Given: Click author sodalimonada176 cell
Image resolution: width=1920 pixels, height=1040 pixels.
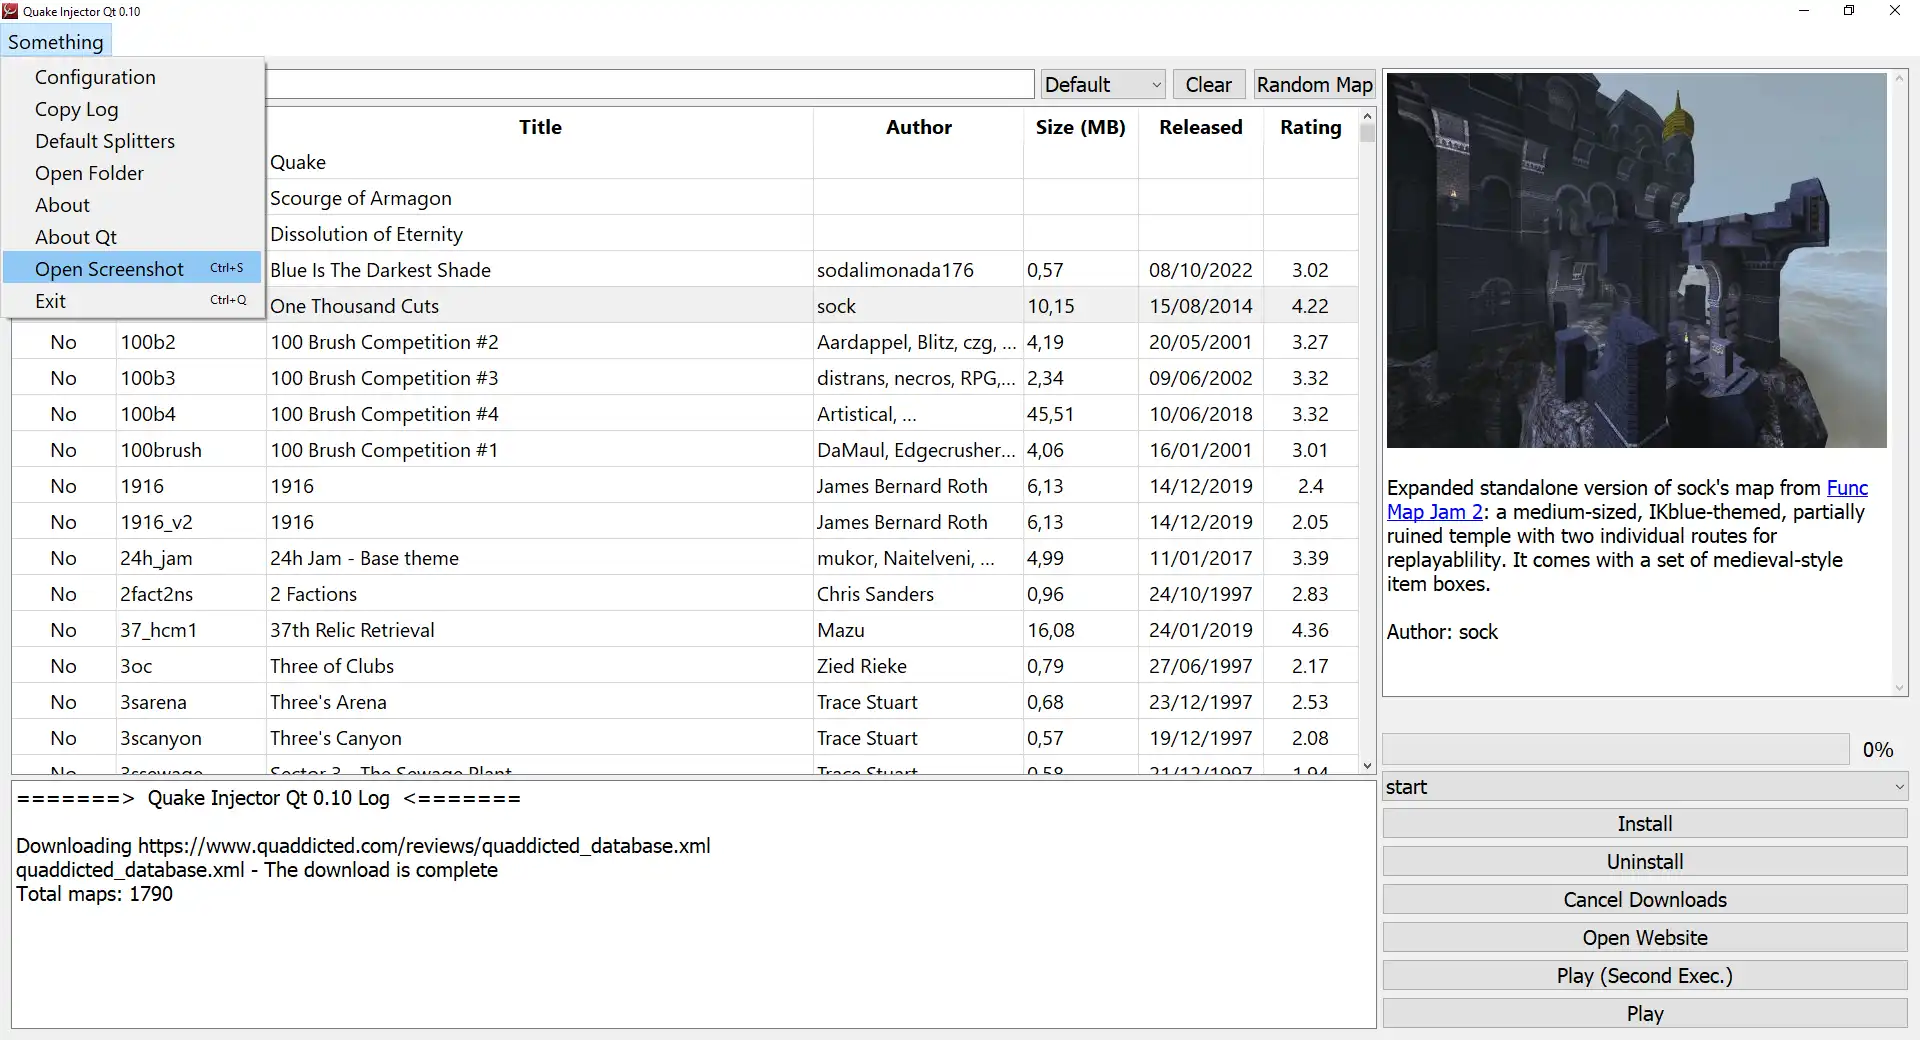Looking at the screenshot, I should tap(918, 270).
